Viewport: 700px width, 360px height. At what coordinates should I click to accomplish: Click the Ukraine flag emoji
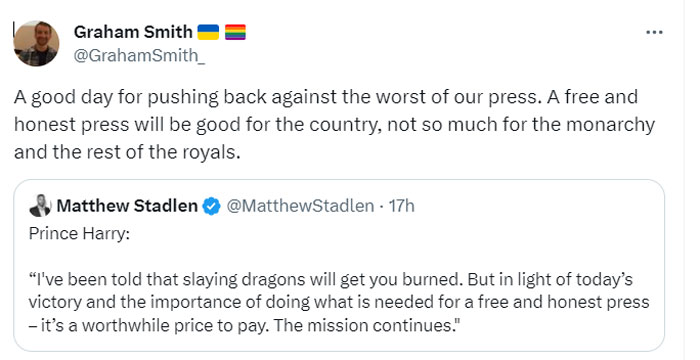point(208,32)
